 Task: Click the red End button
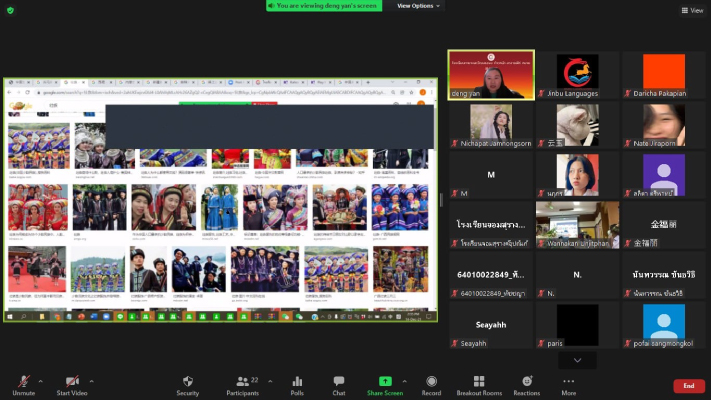click(x=688, y=386)
